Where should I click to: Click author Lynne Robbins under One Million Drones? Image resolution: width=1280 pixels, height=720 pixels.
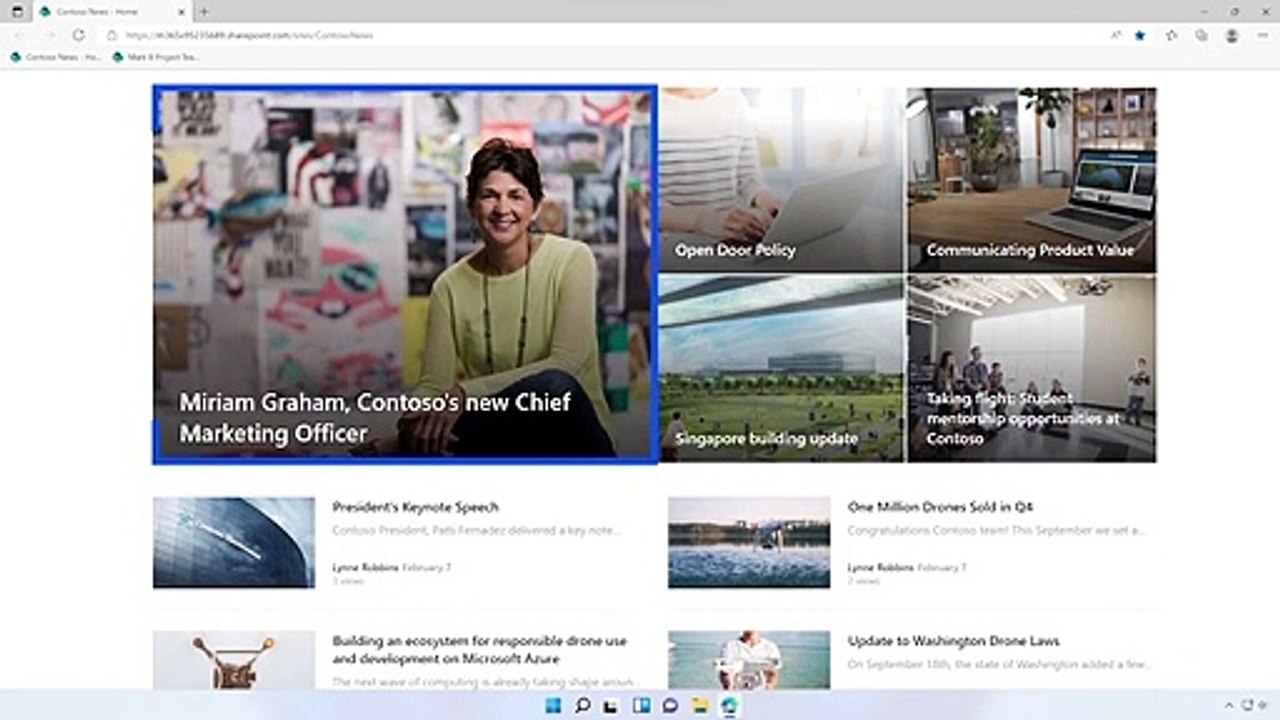point(881,567)
